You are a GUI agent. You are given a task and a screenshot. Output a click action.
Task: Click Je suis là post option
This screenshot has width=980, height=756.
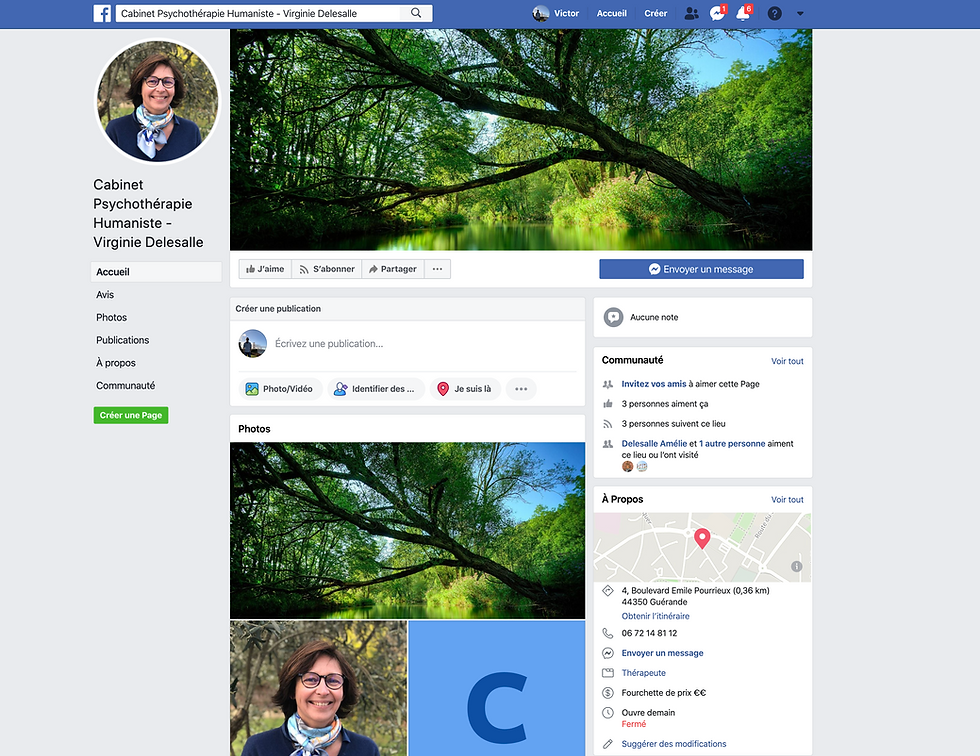[465, 389]
